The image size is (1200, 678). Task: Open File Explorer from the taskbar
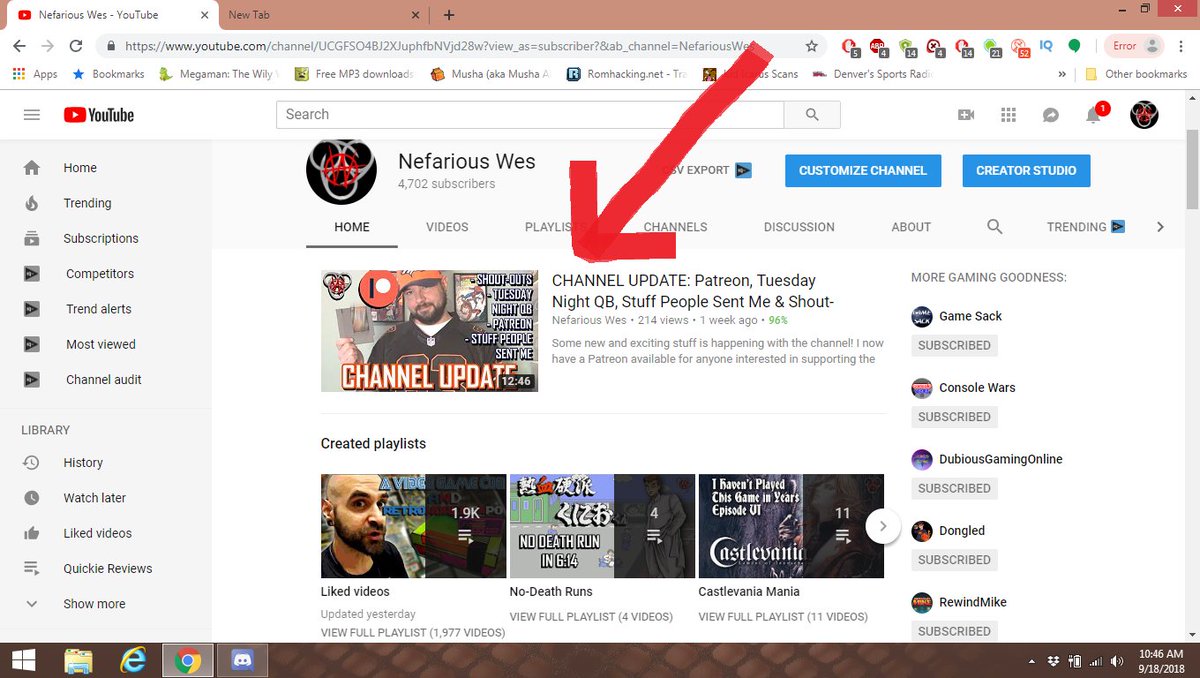point(79,660)
